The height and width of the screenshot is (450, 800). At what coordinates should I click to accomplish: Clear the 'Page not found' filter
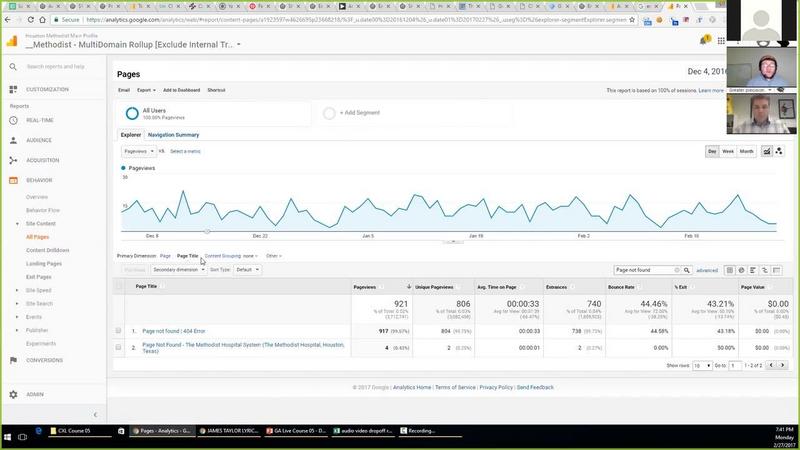677,270
